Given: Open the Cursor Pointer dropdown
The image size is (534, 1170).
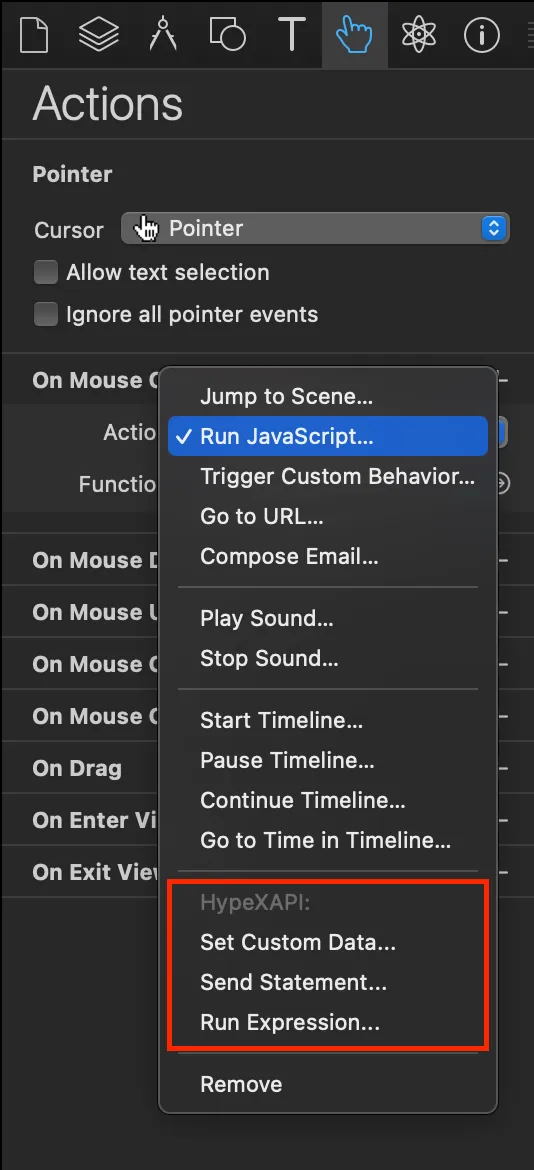Looking at the screenshot, I should click(315, 228).
